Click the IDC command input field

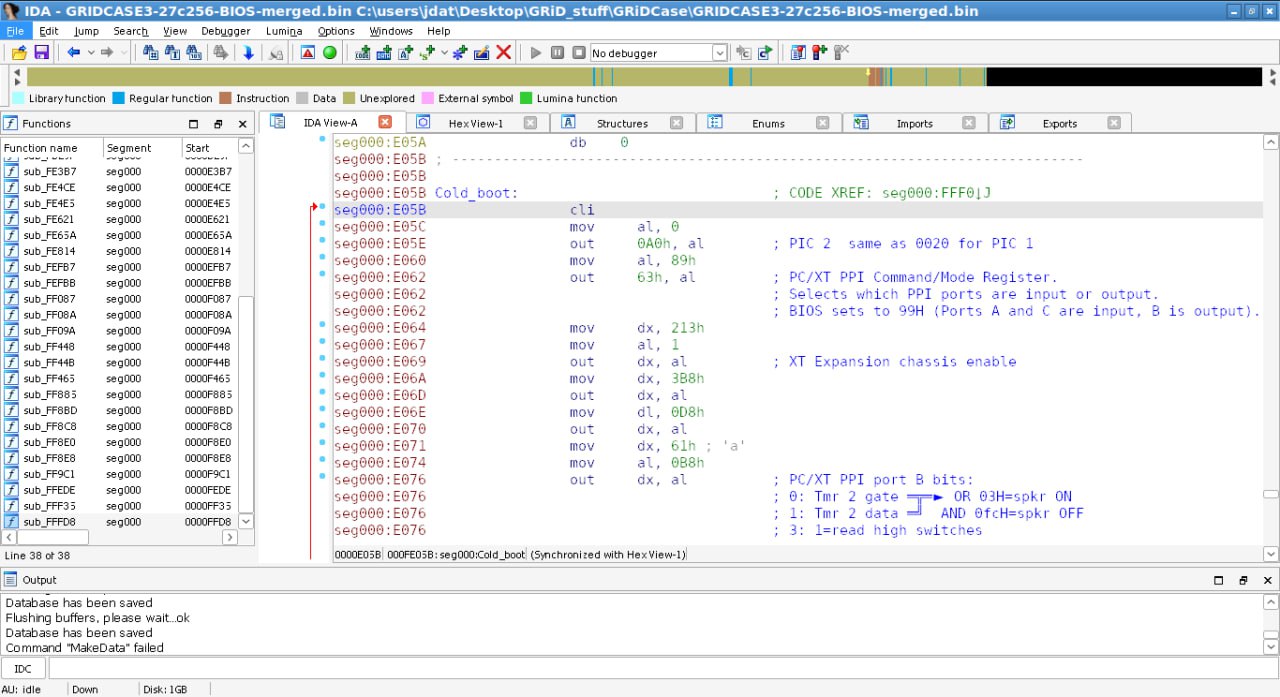(660, 669)
